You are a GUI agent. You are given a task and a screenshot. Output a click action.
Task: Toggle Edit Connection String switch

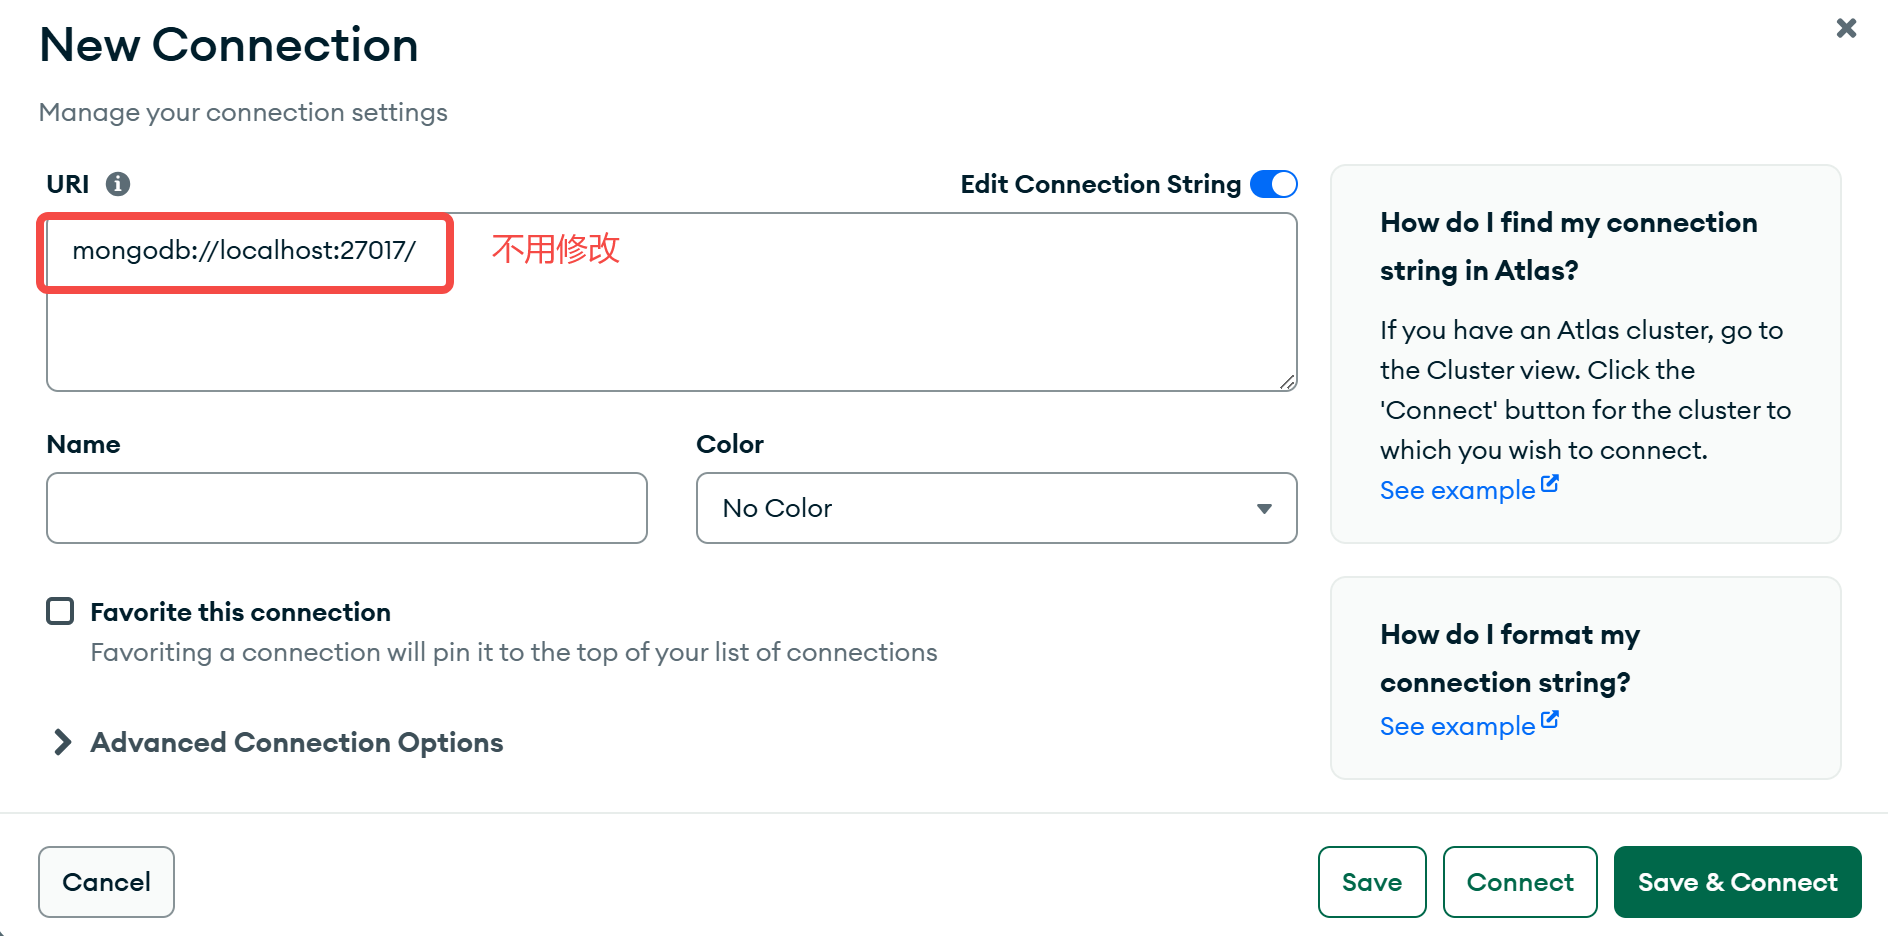tap(1274, 184)
